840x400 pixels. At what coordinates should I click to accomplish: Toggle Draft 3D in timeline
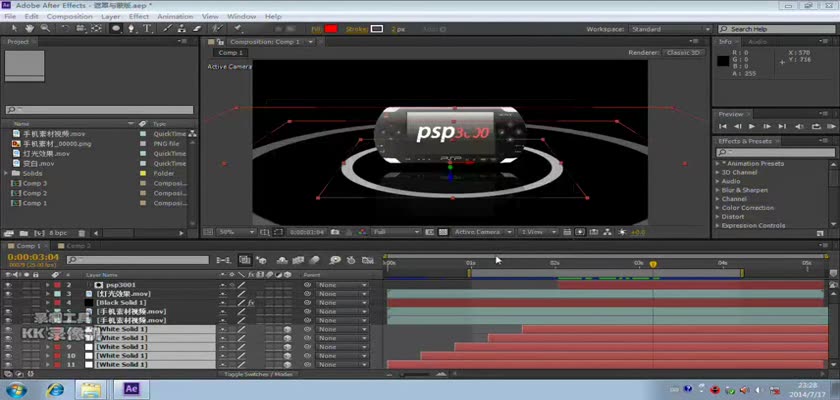262,260
